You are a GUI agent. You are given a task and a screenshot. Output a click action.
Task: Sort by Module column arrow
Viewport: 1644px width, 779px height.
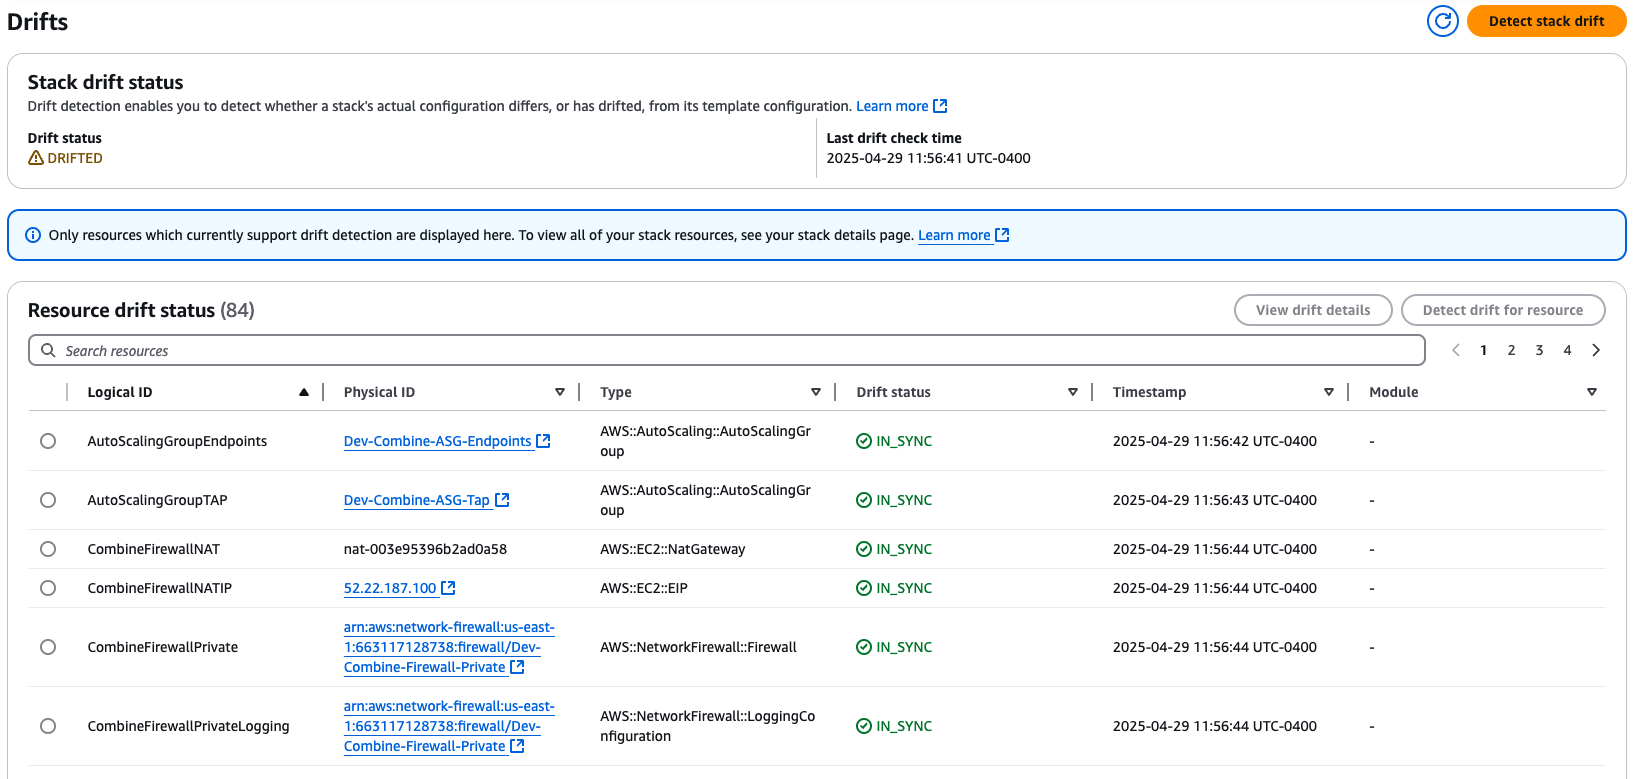(x=1592, y=392)
